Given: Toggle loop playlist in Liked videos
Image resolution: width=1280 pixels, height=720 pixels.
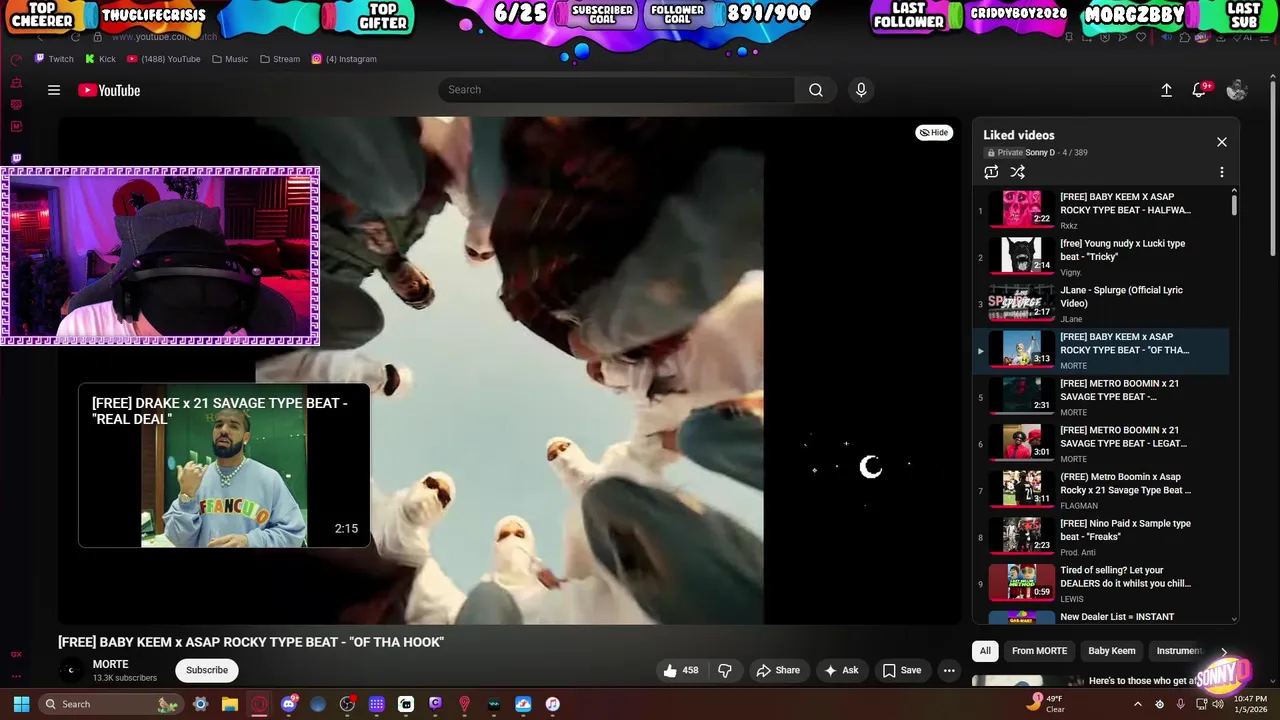Looking at the screenshot, I should point(991,172).
